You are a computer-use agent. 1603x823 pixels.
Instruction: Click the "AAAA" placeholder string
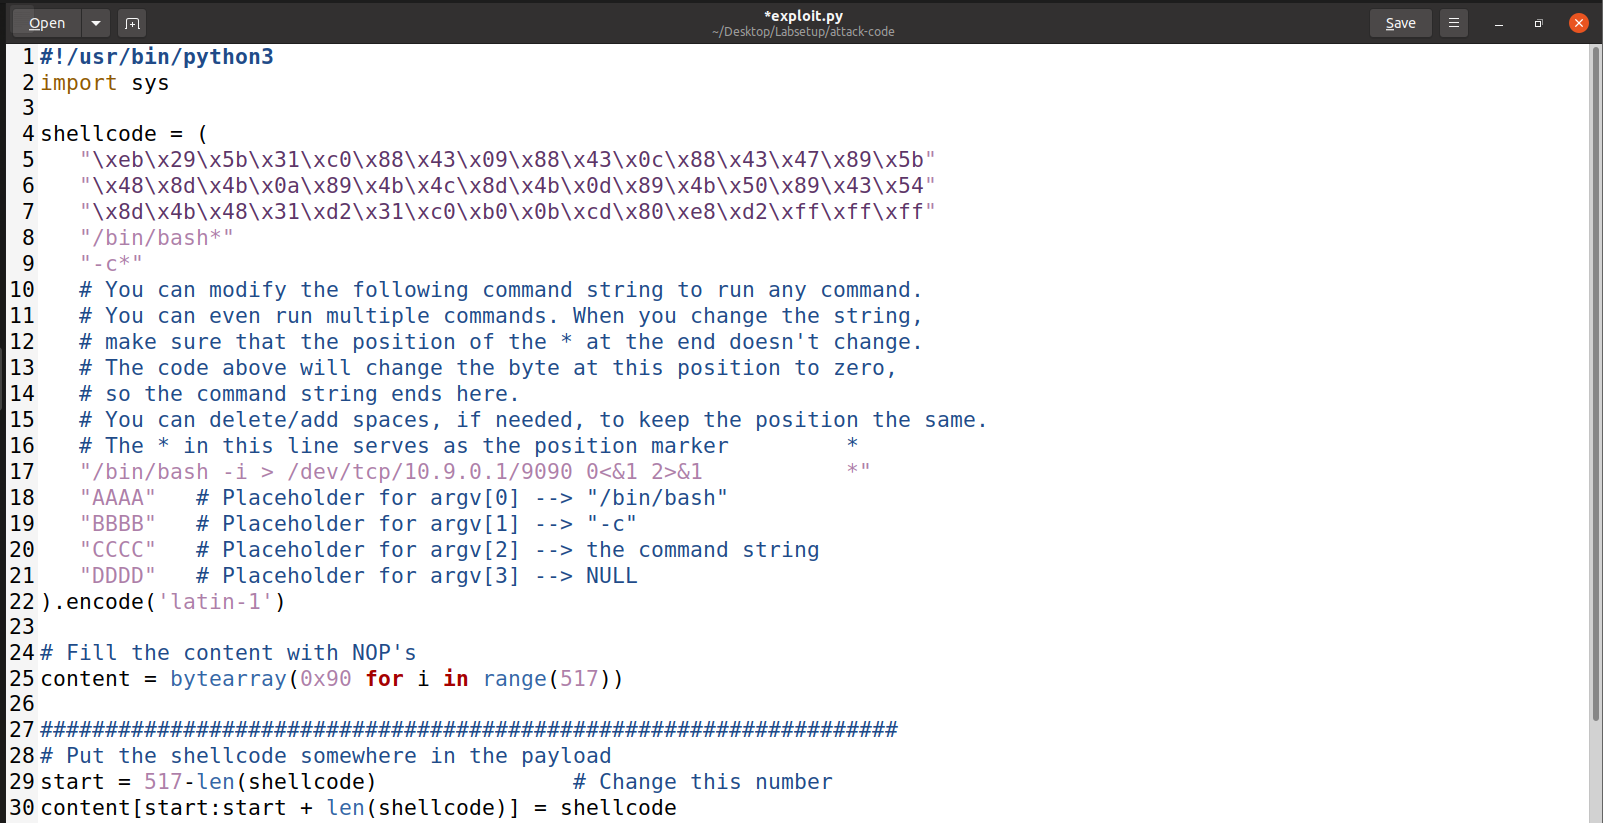pos(118,498)
